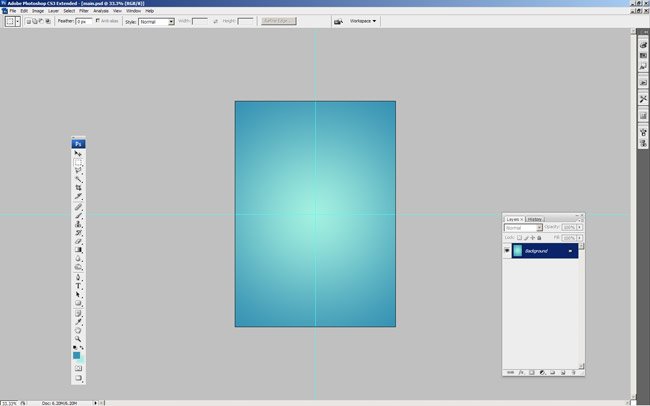Open the Window menu
Screen dimensions: 650x406
click(x=133, y=11)
